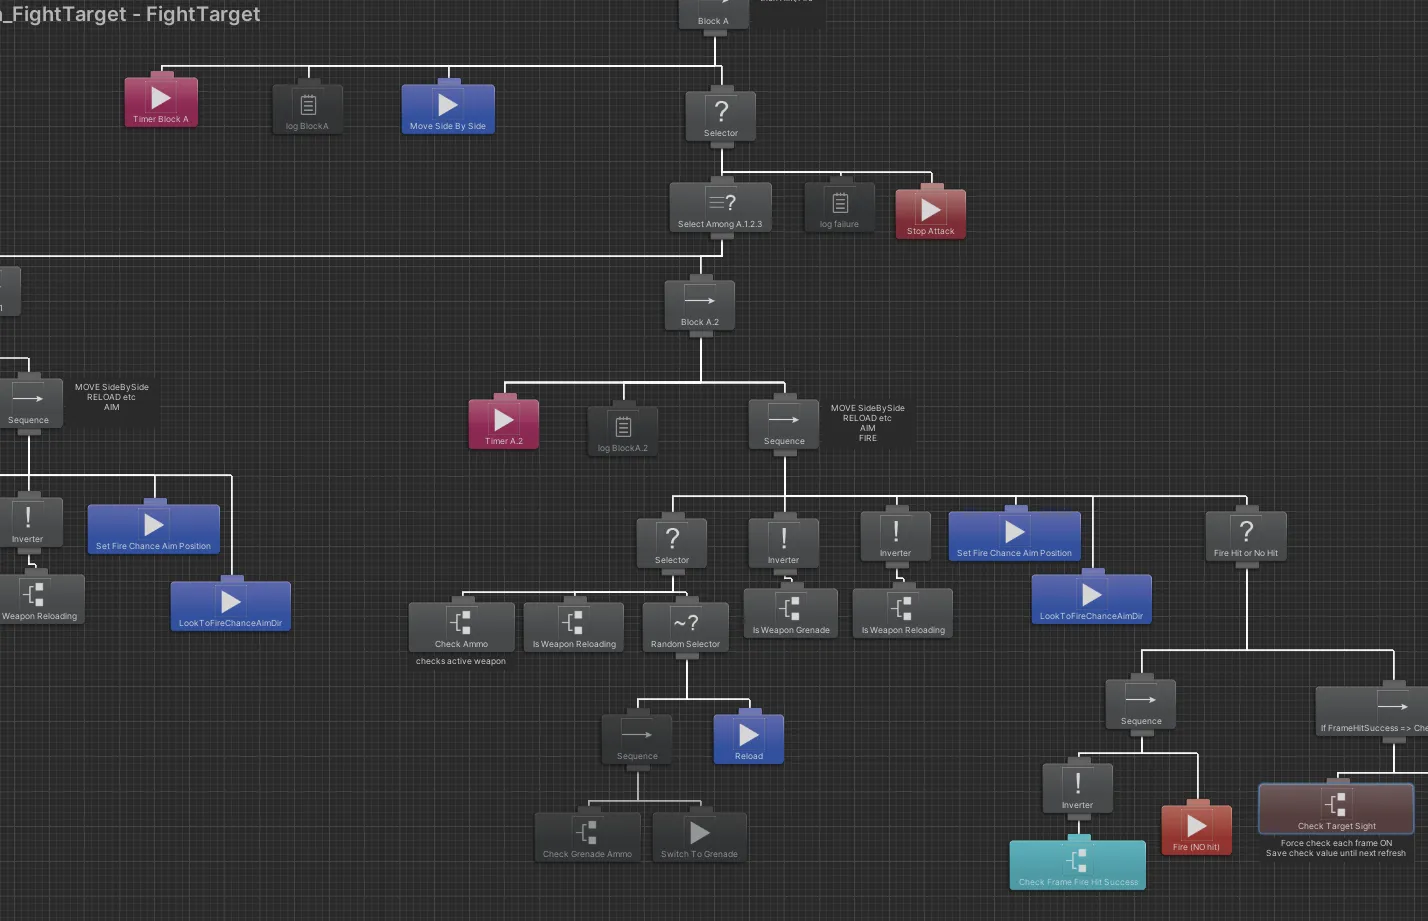The height and width of the screenshot is (921, 1428).
Task: Select the Check Frame Fire Hit Success node
Action: click(x=1078, y=865)
